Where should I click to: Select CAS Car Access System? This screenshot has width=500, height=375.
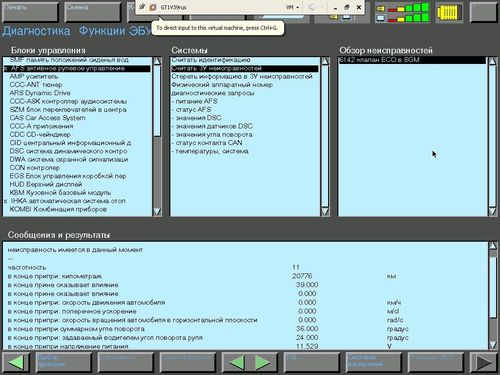77,118
